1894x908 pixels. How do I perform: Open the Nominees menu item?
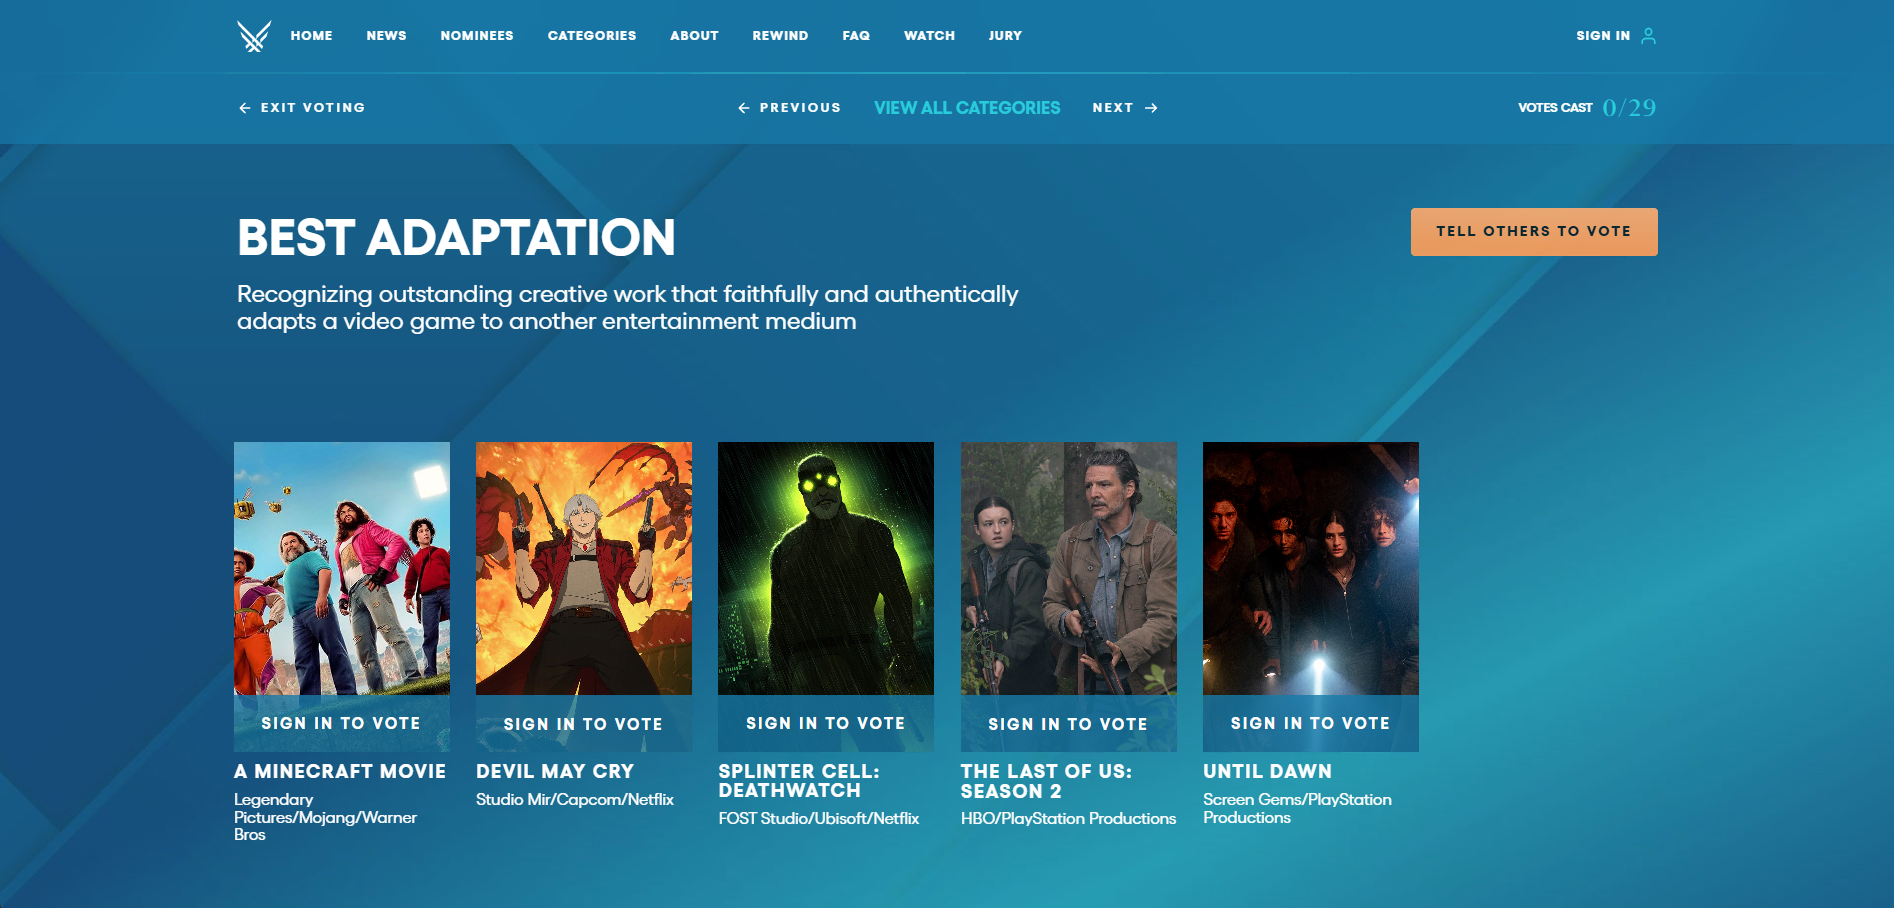[476, 36]
